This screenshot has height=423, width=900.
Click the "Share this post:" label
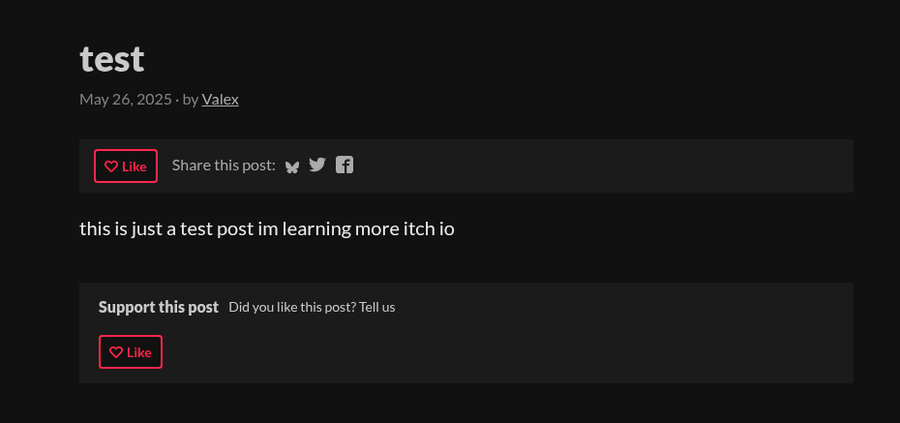coord(224,165)
